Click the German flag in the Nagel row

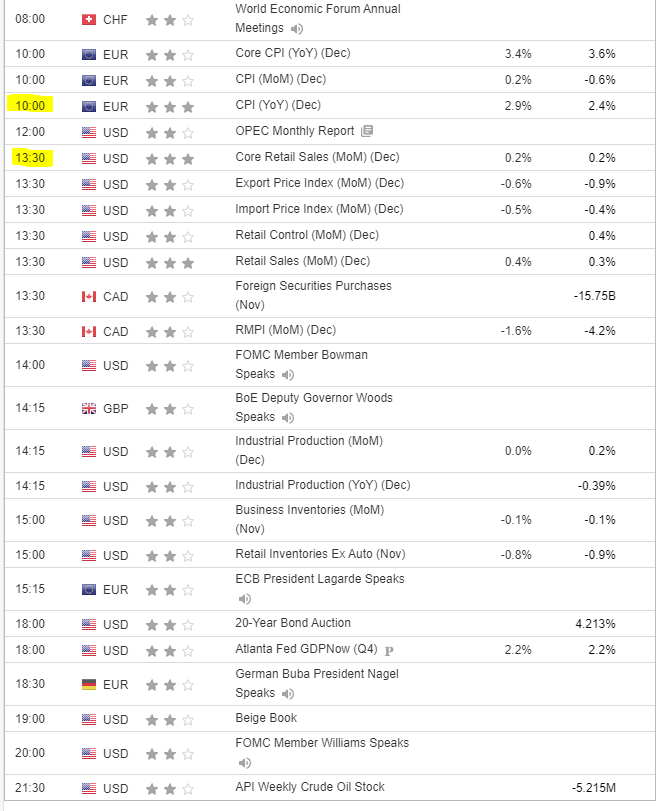(x=88, y=684)
